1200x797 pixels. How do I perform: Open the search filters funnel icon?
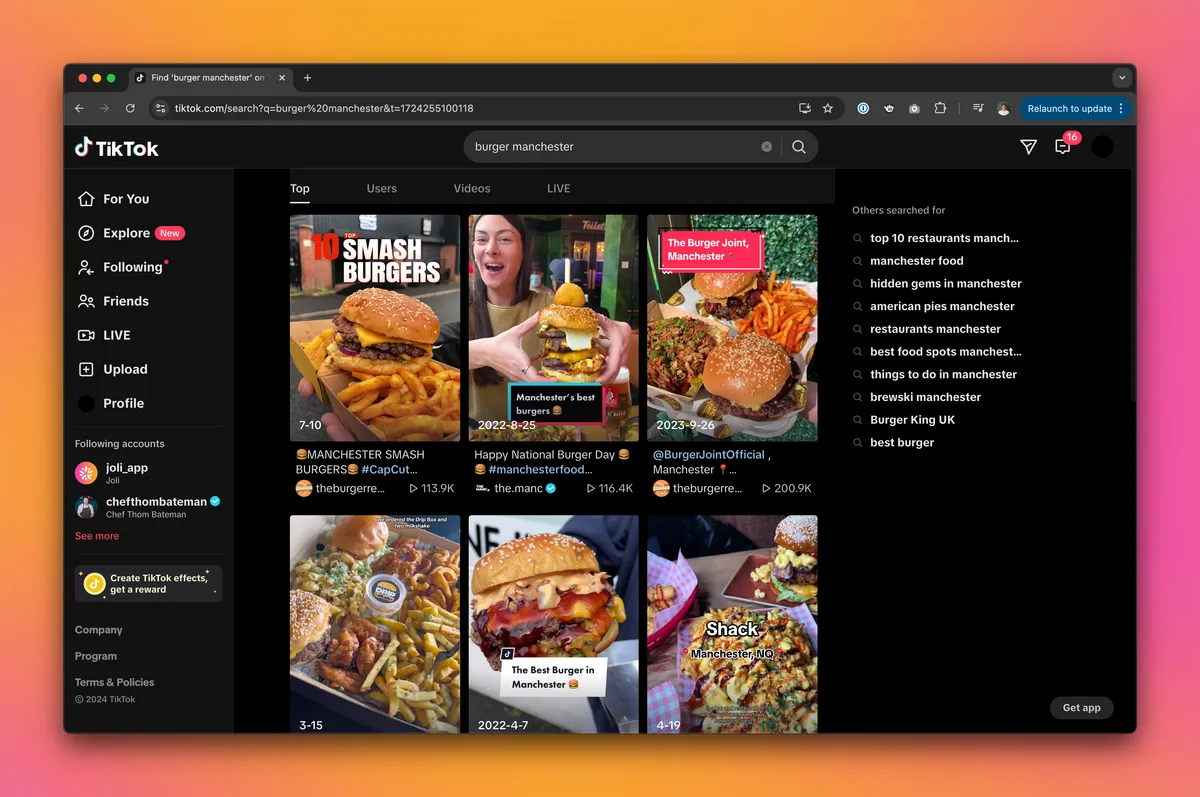[x=1028, y=146]
